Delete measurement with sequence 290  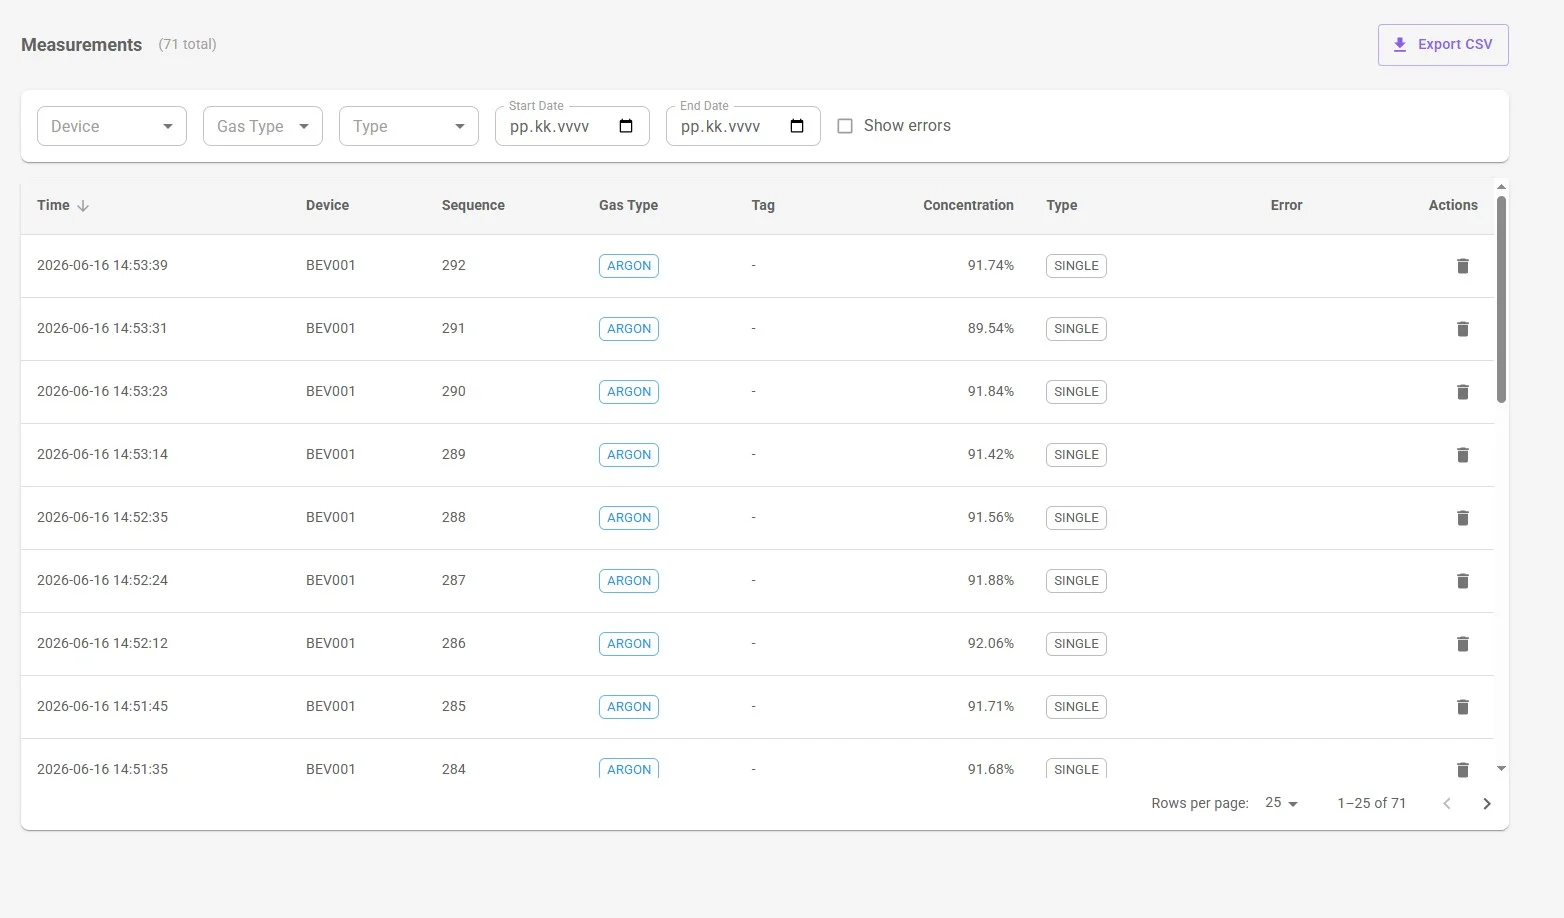coord(1462,392)
